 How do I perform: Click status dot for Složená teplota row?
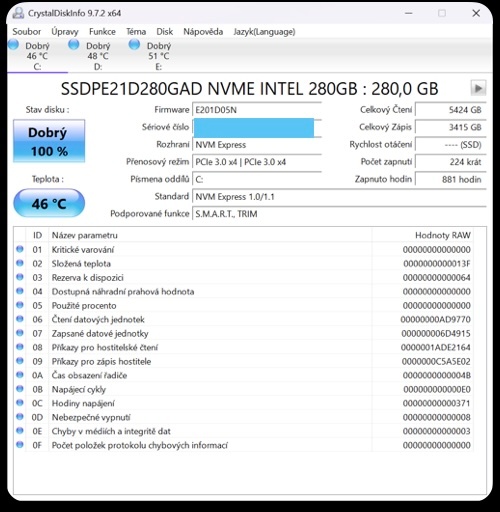coord(20,263)
